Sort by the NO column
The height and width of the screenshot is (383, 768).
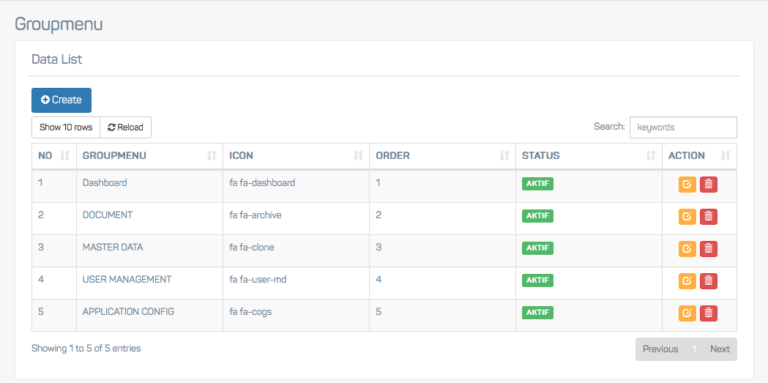coord(54,156)
